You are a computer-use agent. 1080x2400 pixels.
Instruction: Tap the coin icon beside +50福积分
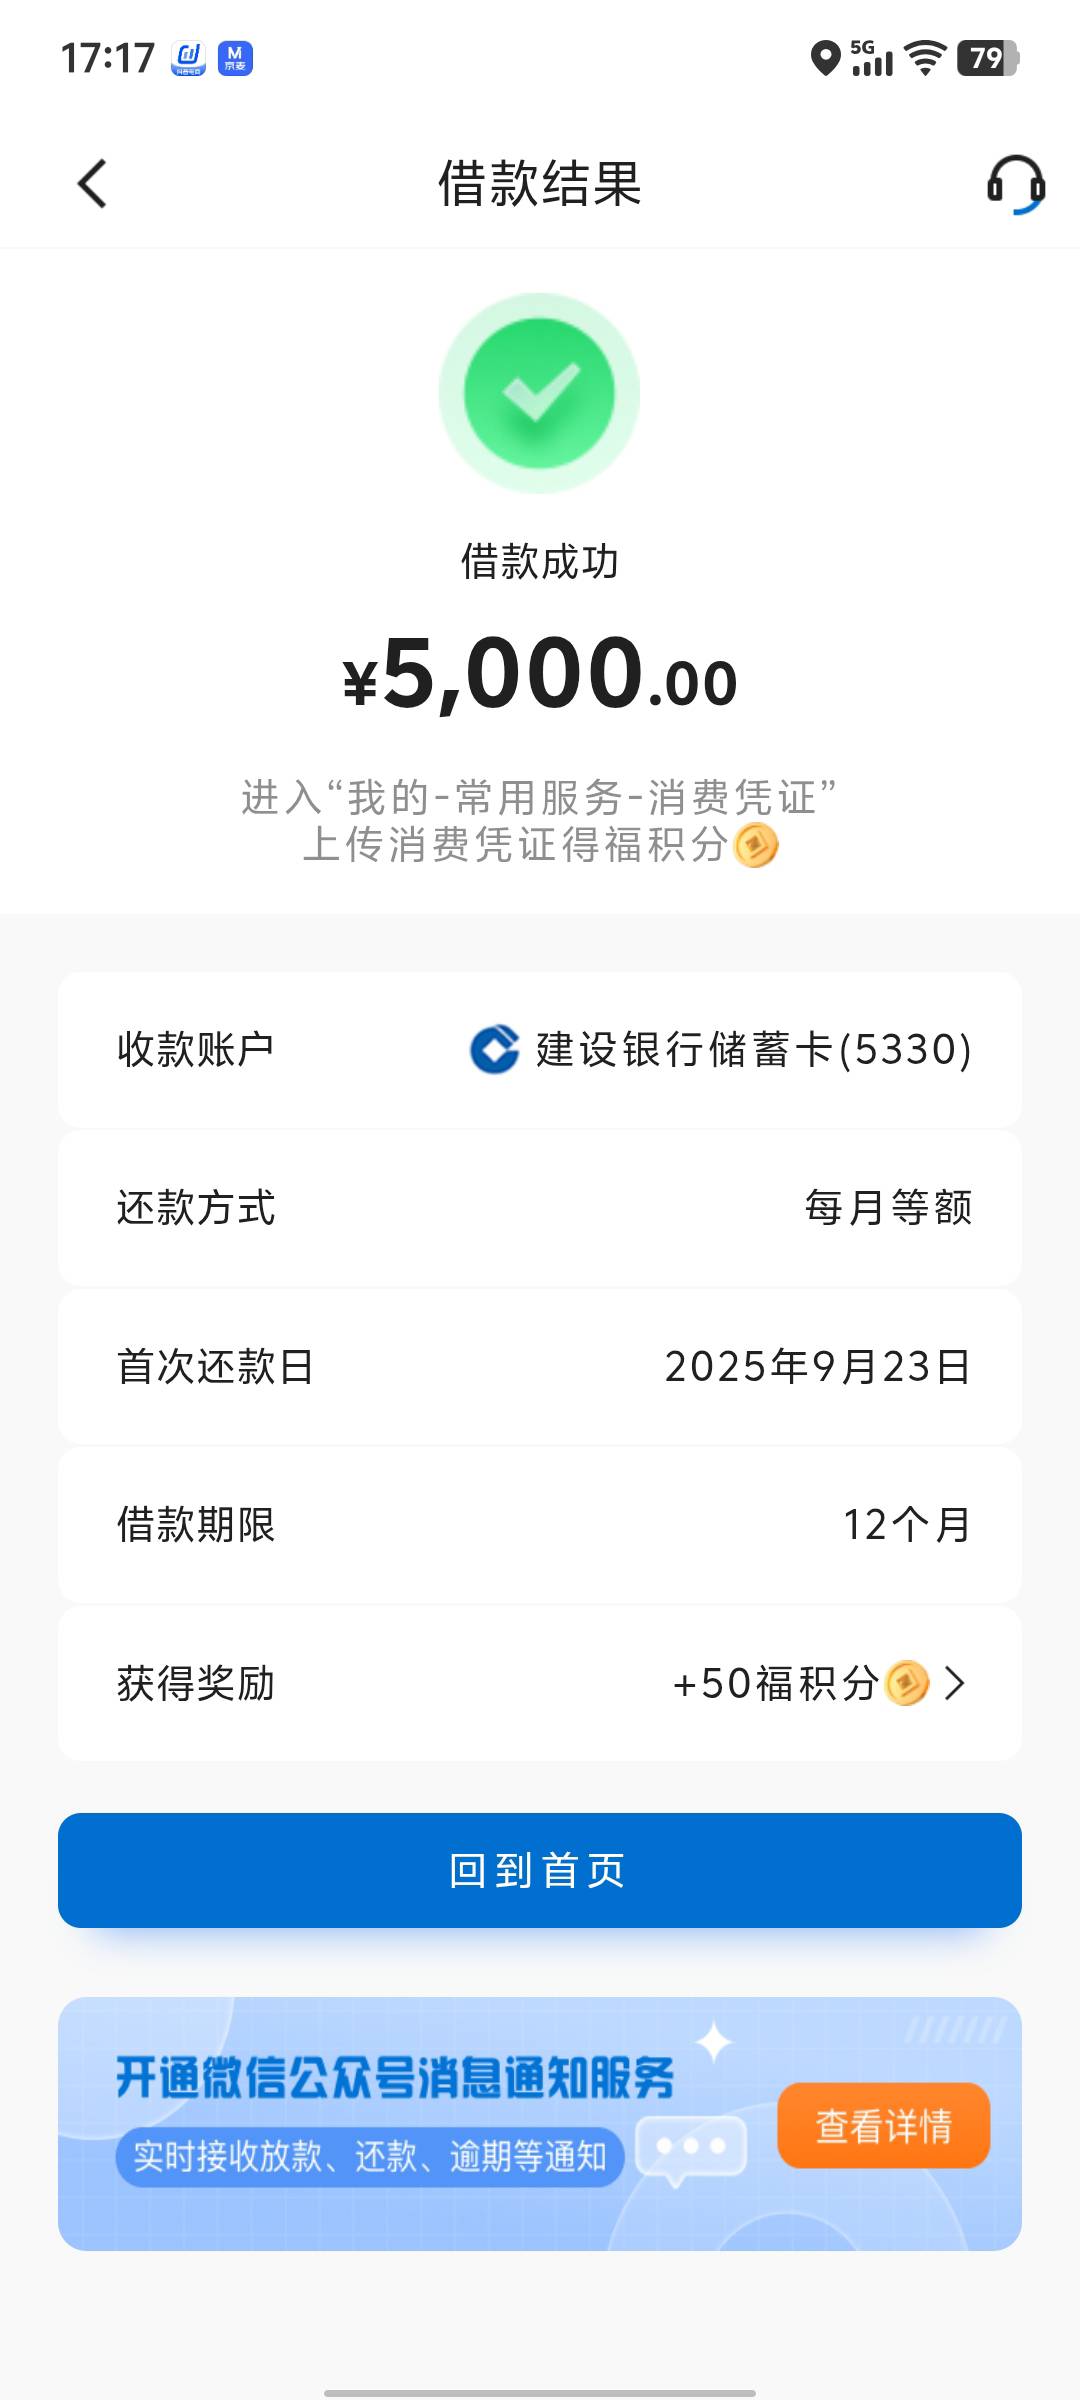[907, 1683]
